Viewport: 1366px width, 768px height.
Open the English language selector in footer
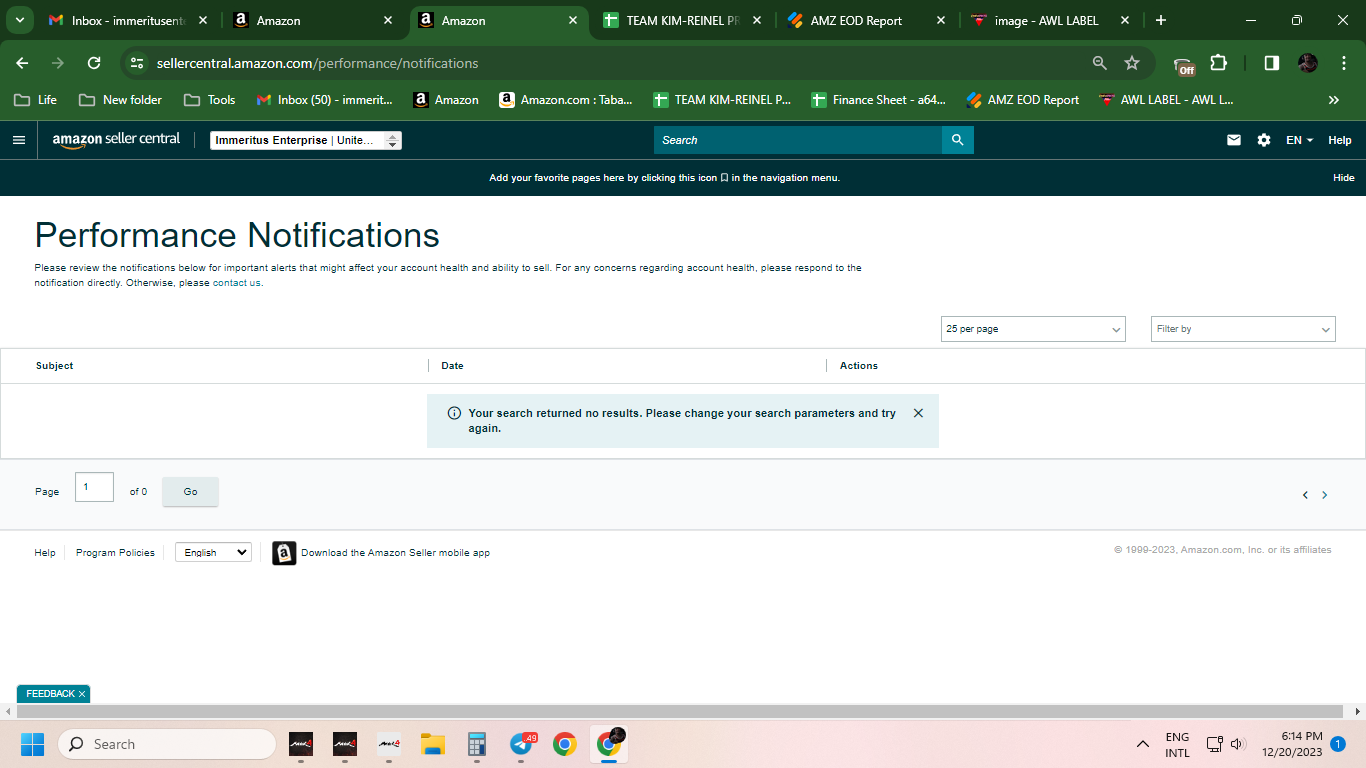click(213, 552)
